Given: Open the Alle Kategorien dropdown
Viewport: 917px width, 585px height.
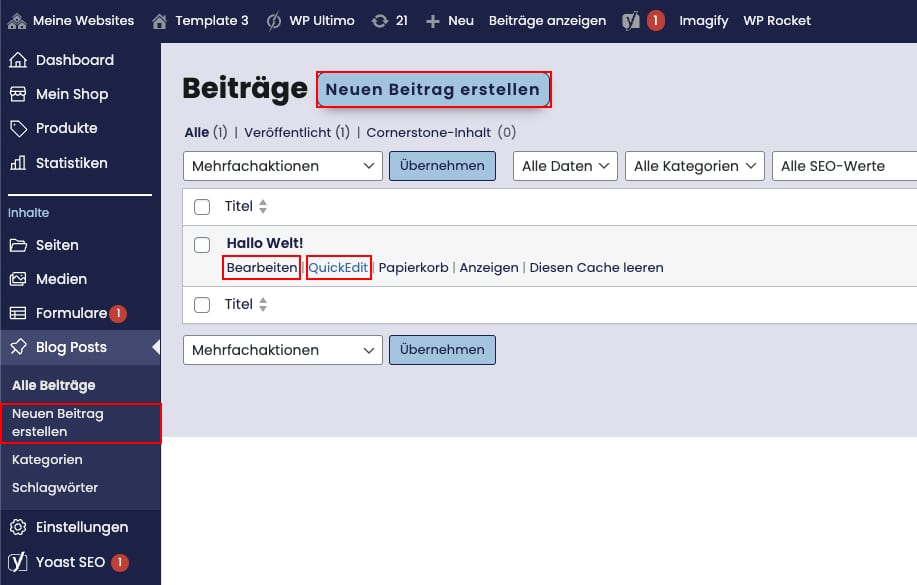Looking at the screenshot, I should coord(695,166).
